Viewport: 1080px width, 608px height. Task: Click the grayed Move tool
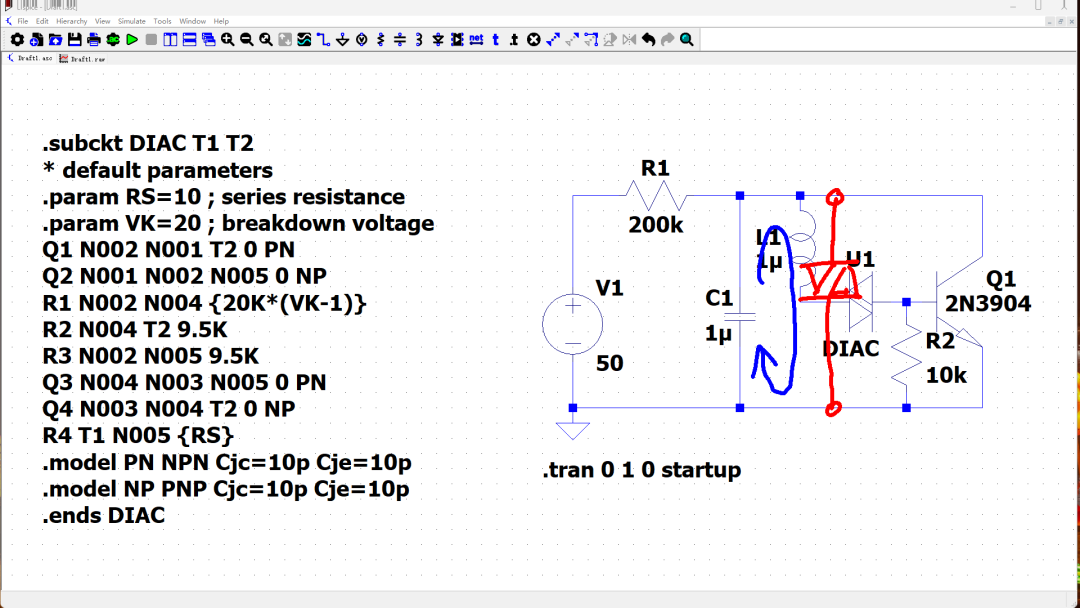pyautogui.click(x=572, y=40)
